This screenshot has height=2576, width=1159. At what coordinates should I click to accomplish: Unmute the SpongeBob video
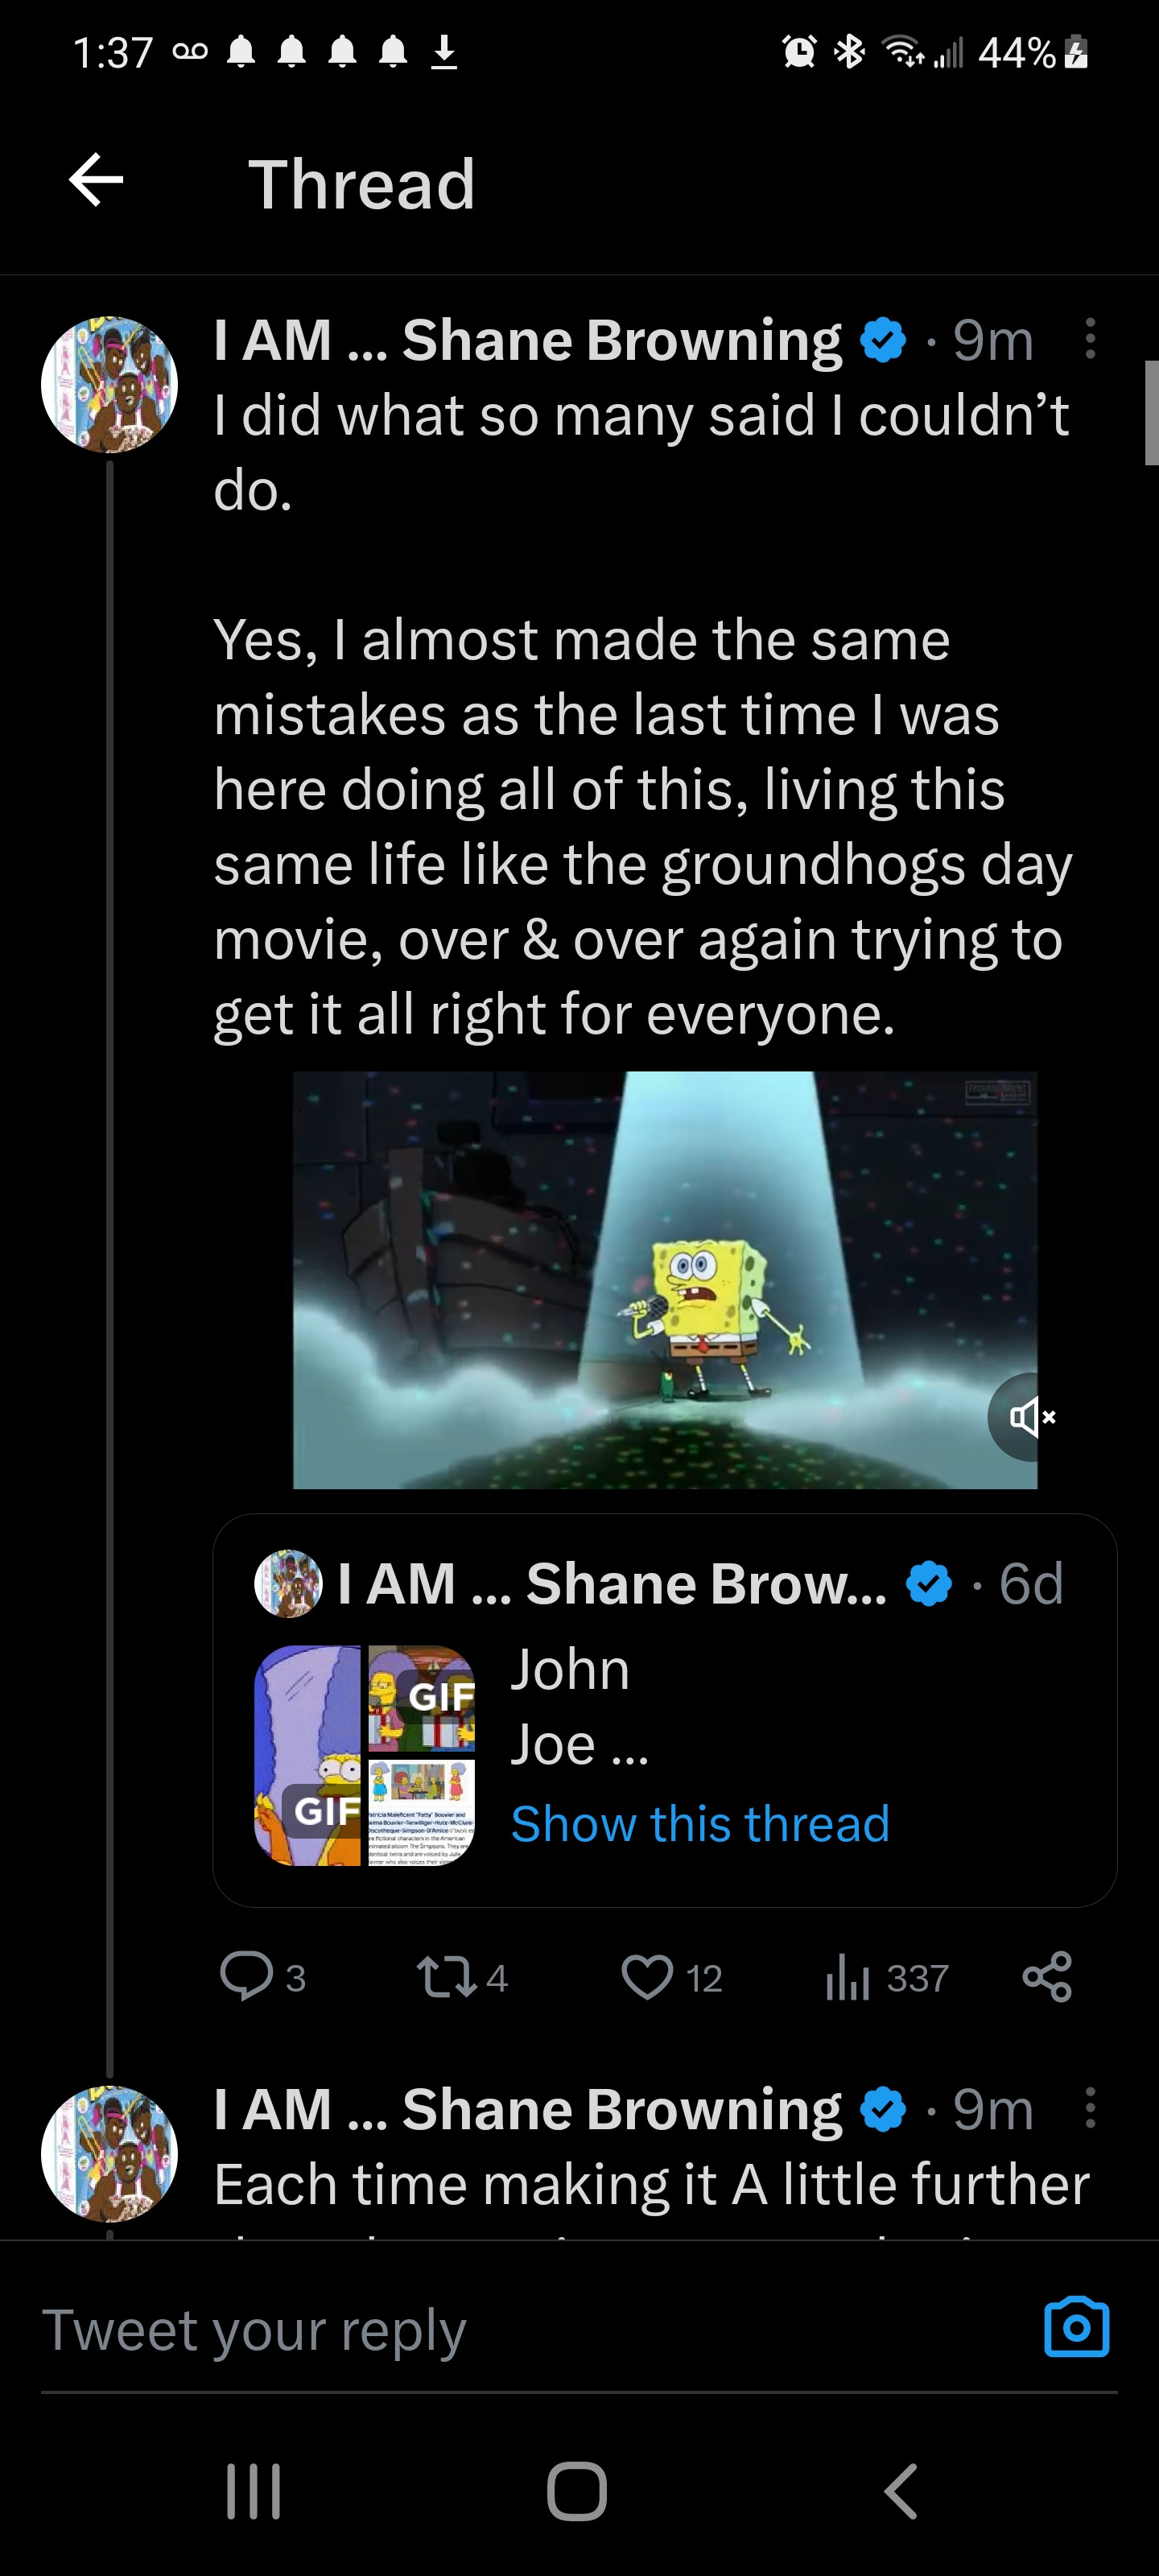pos(1031,1416)
